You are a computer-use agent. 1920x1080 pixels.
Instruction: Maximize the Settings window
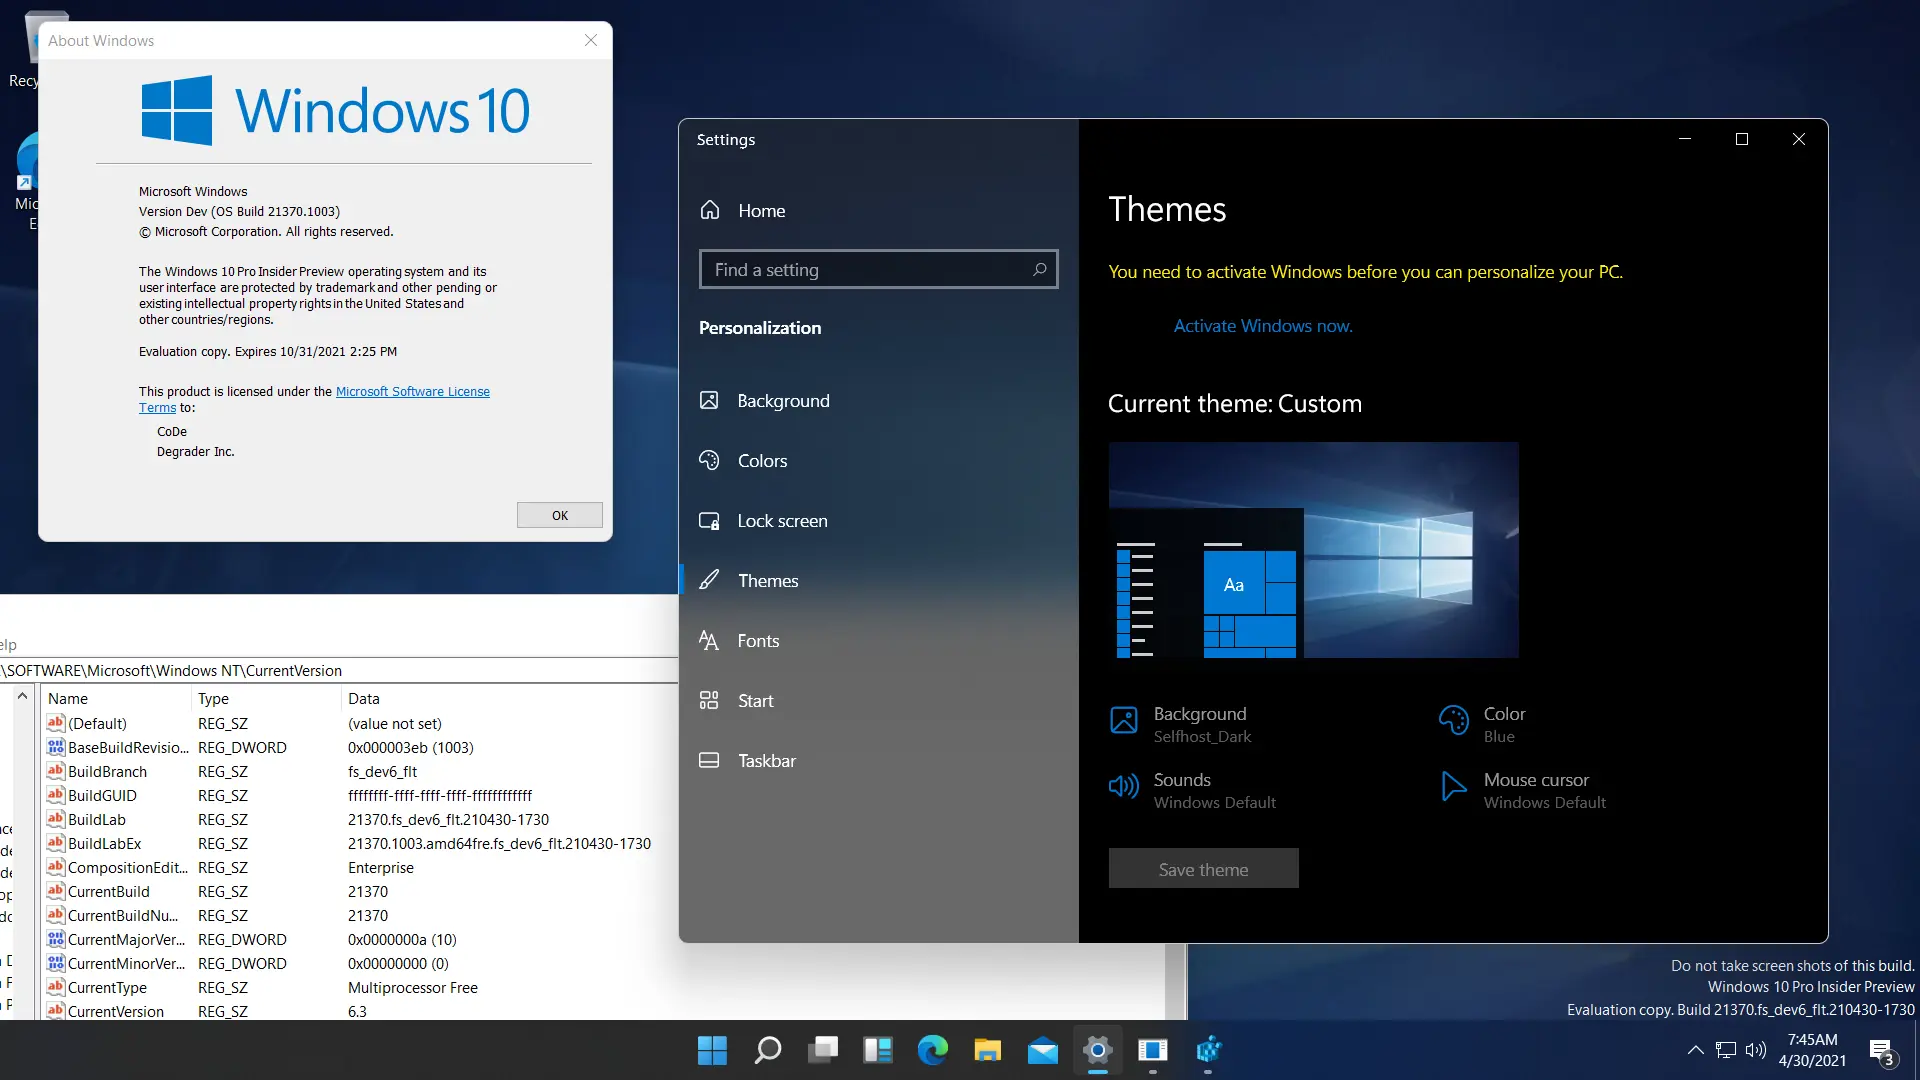[x=1742, y=140]
